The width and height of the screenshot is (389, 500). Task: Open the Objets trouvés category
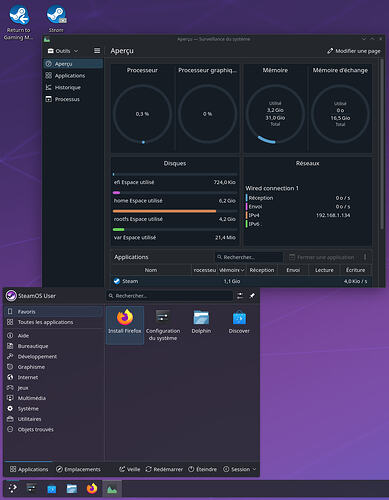(x=54, y=430)
